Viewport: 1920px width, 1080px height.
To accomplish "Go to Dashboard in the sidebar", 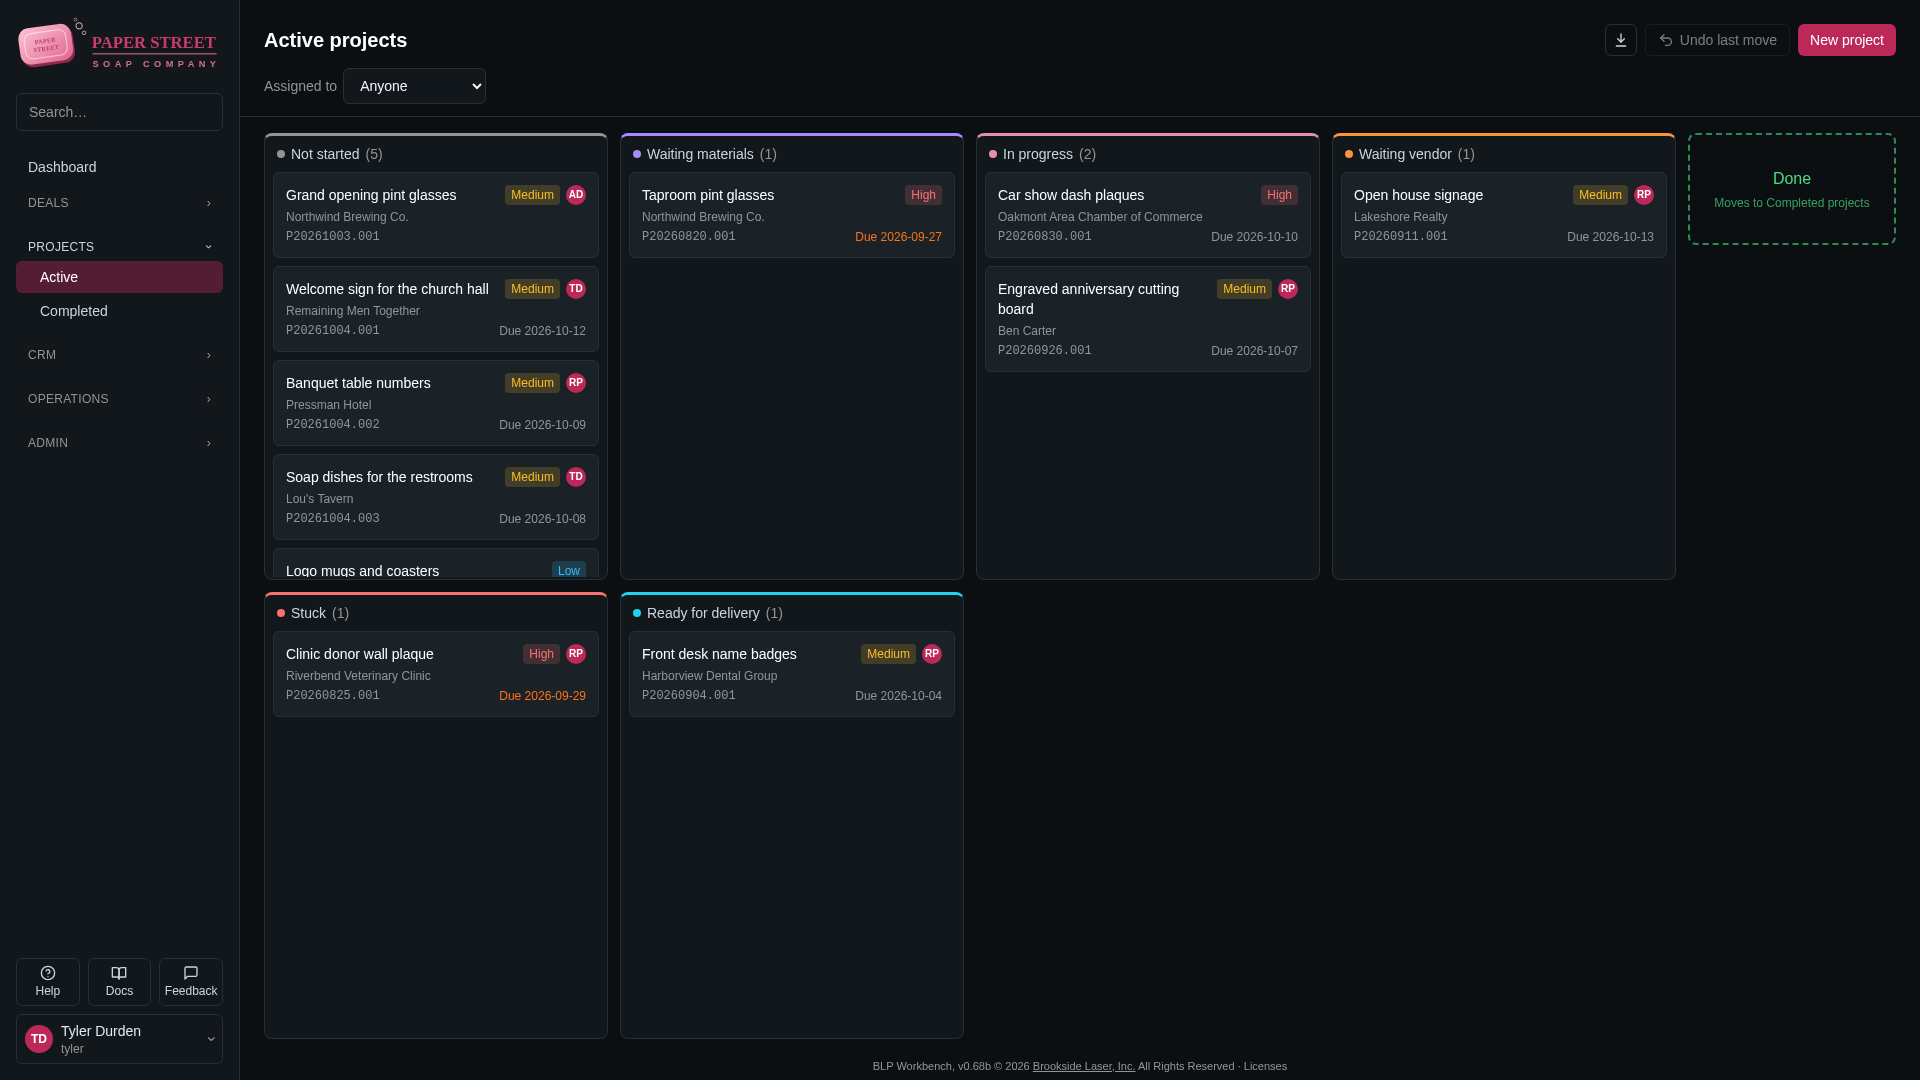I will (x=119, y=167).
